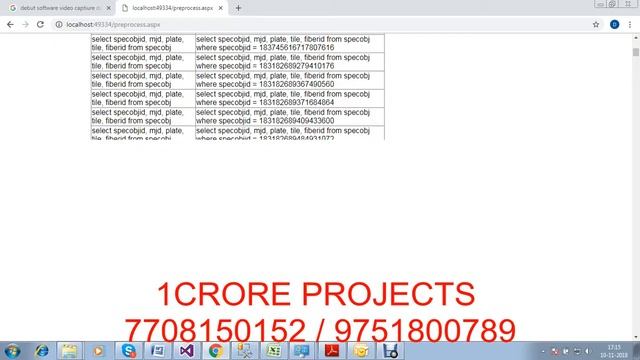Switch to the debut software video capture tab

(x=60, y=8)
